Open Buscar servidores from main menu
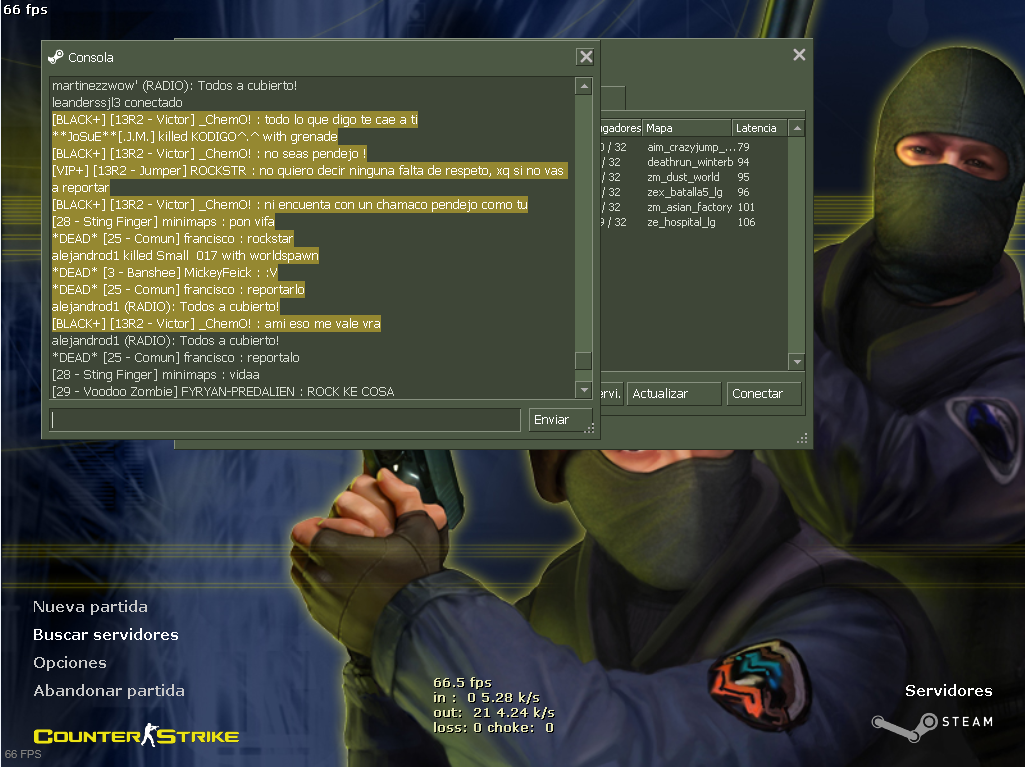This screenshot has height=767, width=1026. tap(105, 635)
